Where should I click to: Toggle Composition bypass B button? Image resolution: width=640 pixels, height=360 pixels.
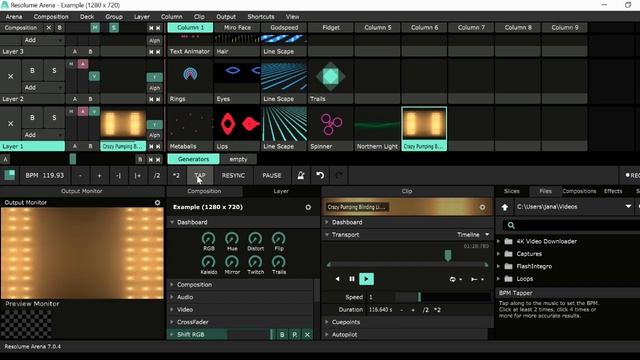coord(60,28)
